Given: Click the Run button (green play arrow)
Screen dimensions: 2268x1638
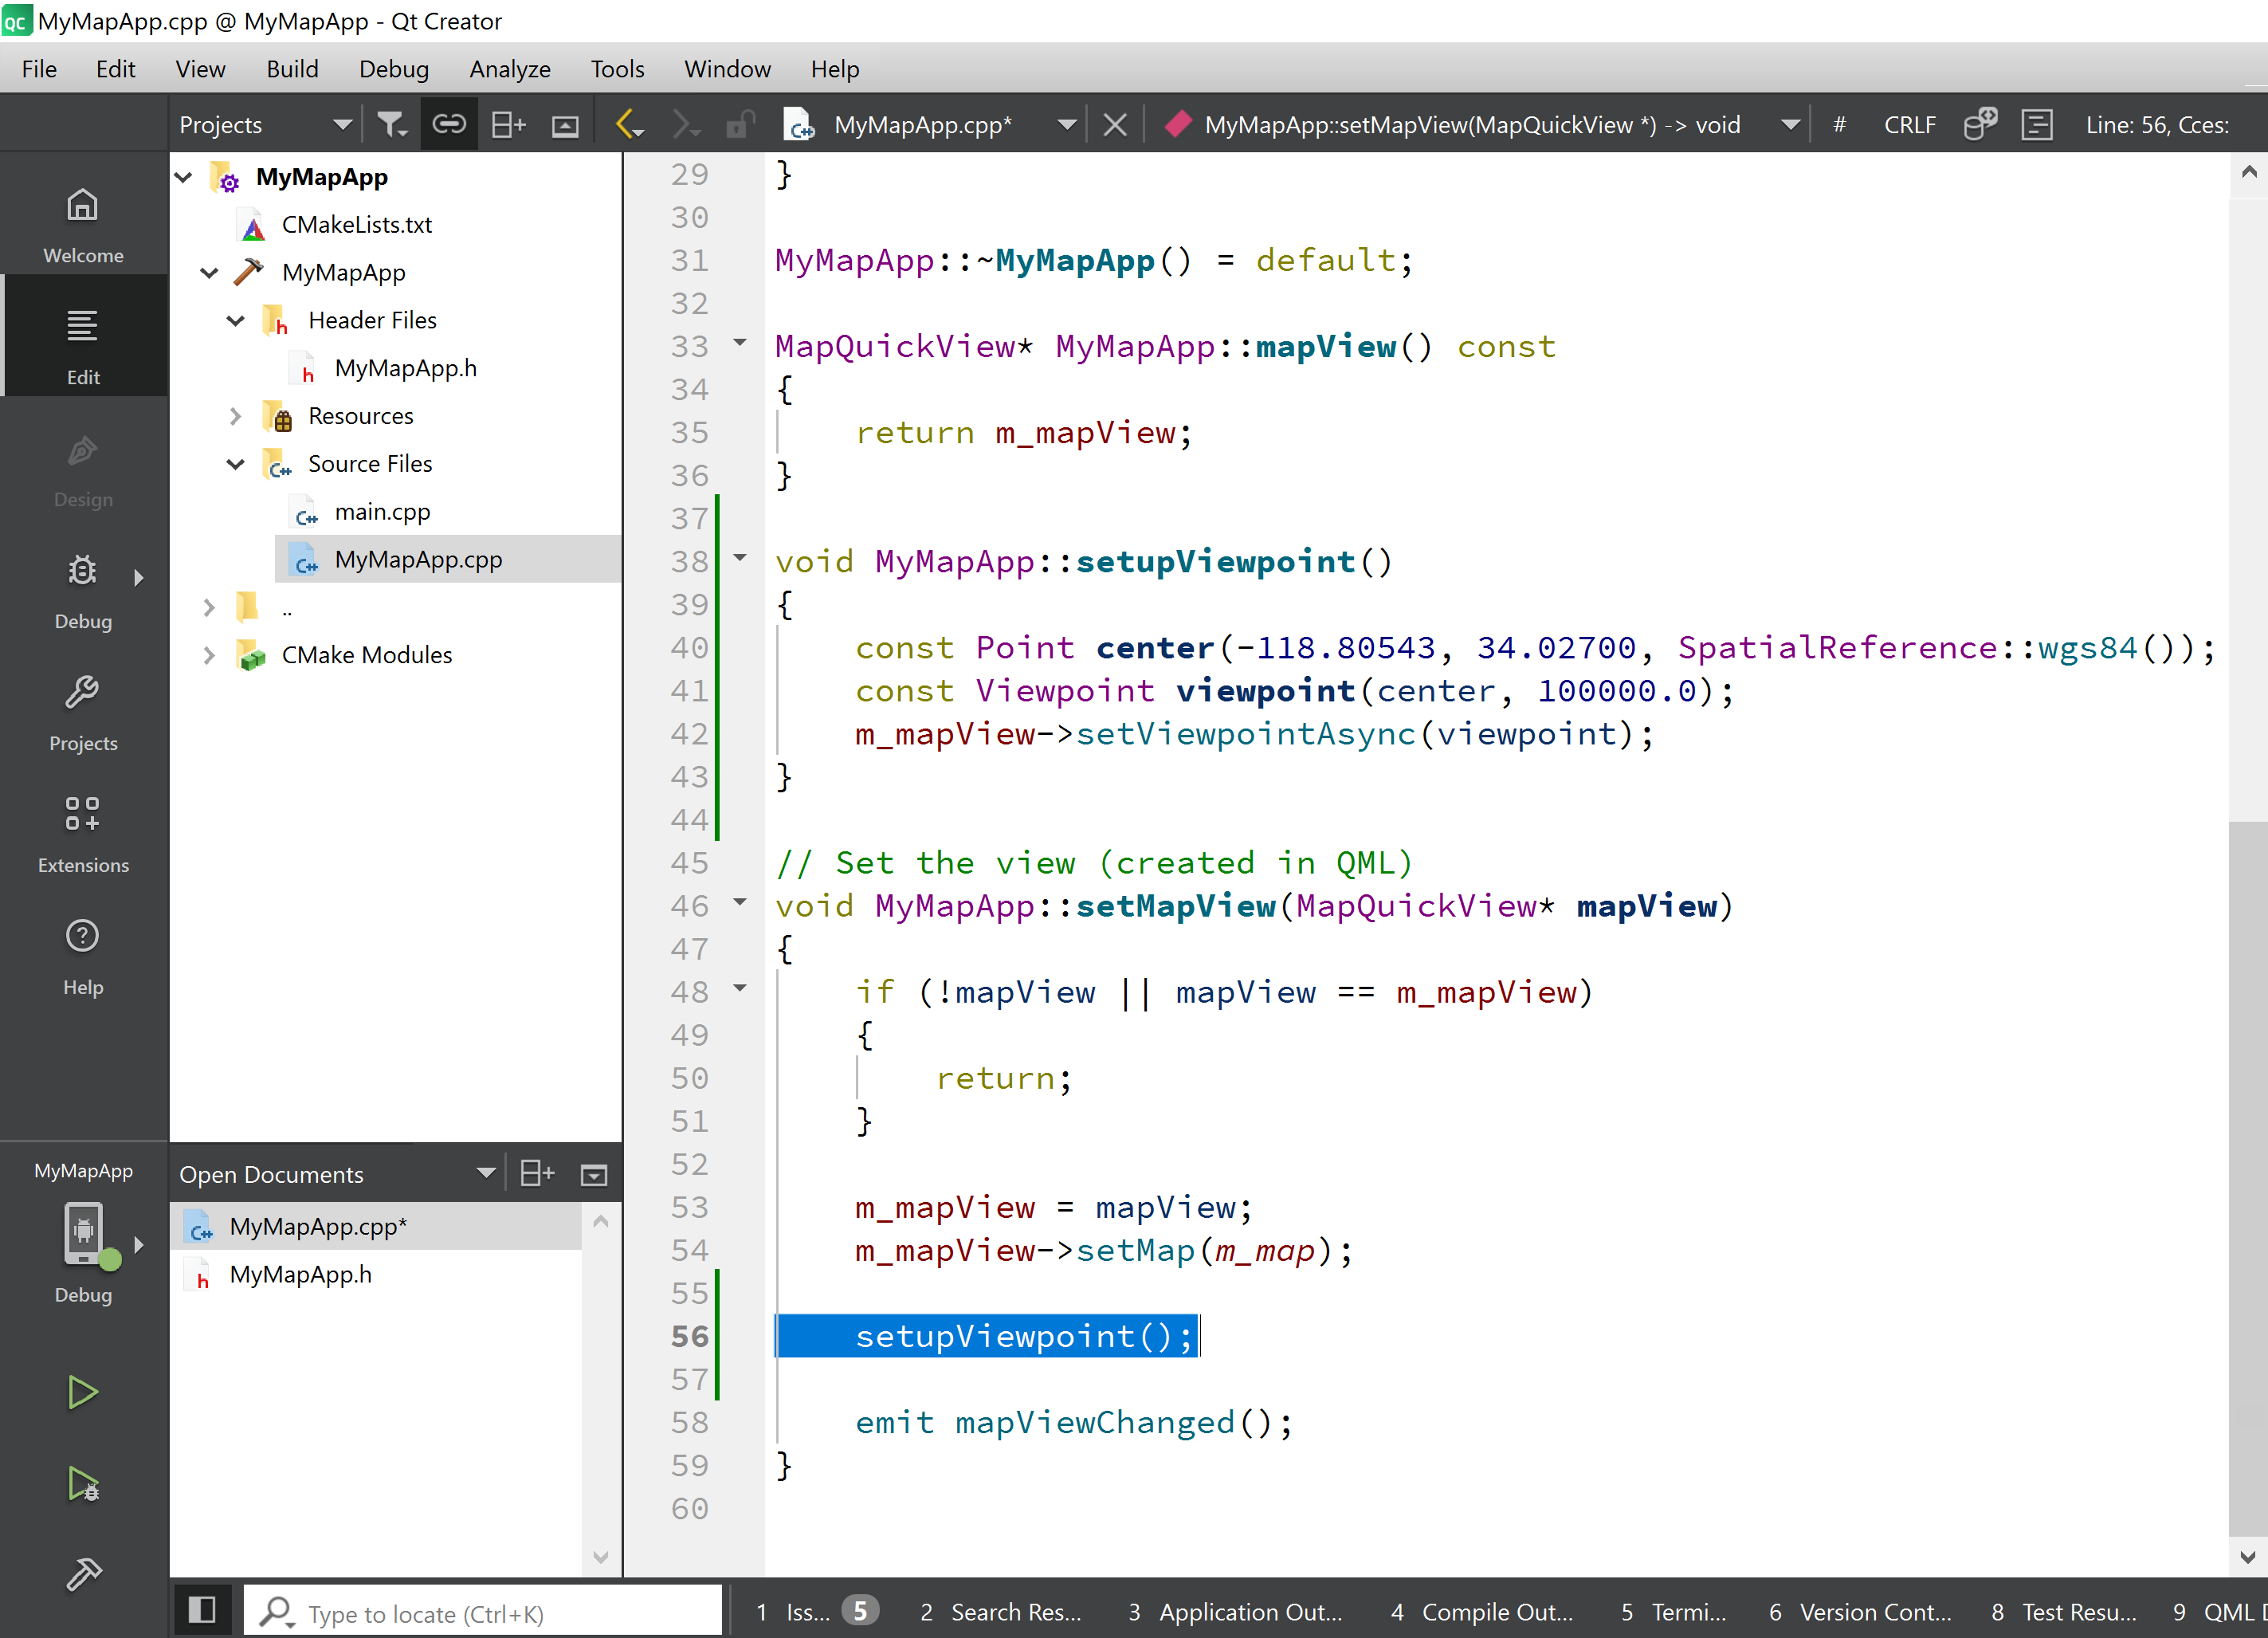Looking at the screenshot, I should pos(82,1391).
